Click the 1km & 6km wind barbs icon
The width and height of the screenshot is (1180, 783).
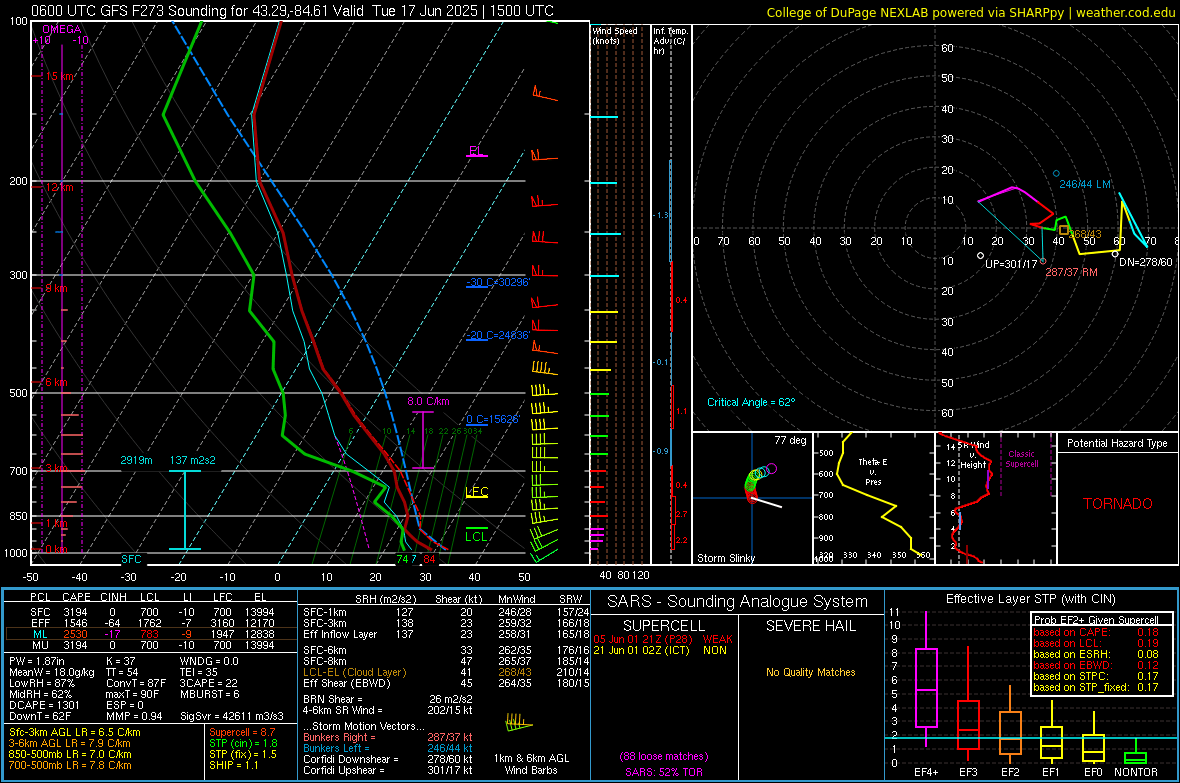tap(519, 723)
